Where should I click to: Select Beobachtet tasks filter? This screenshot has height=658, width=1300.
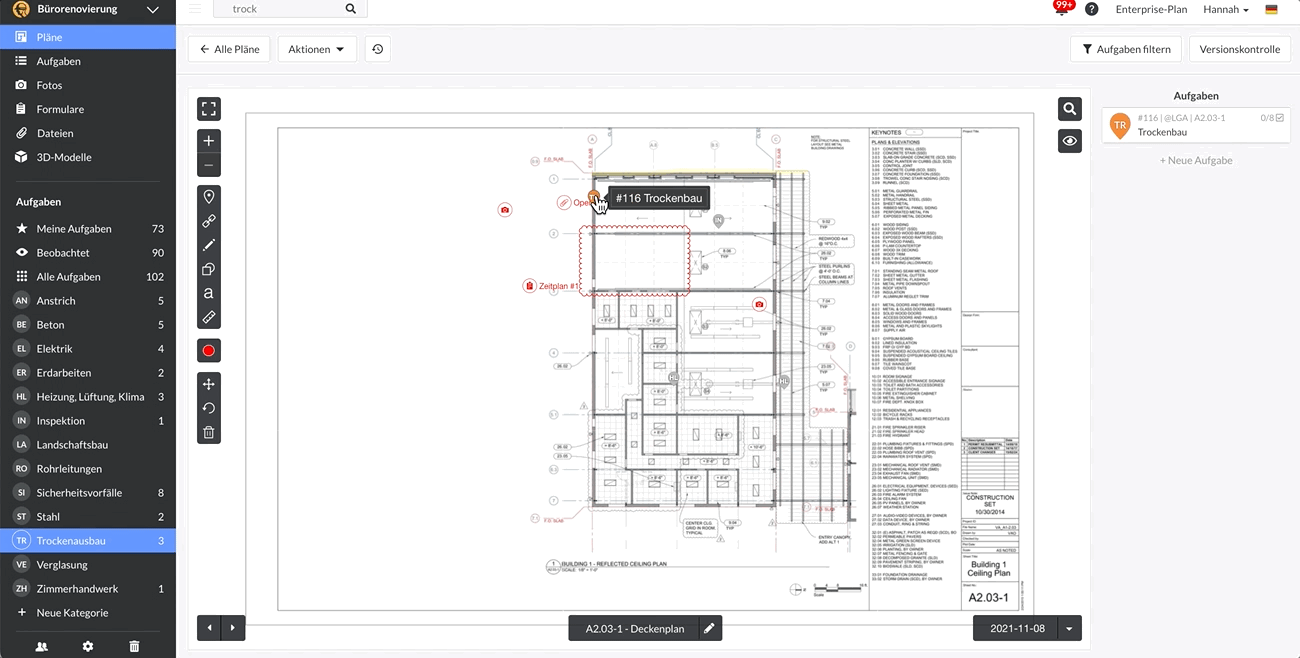[88, 253]
